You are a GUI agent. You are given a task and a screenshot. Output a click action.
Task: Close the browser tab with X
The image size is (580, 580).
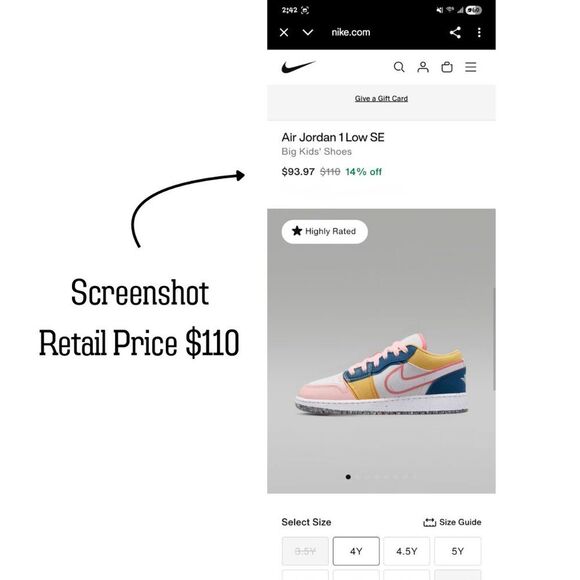[x=284, y=33]
